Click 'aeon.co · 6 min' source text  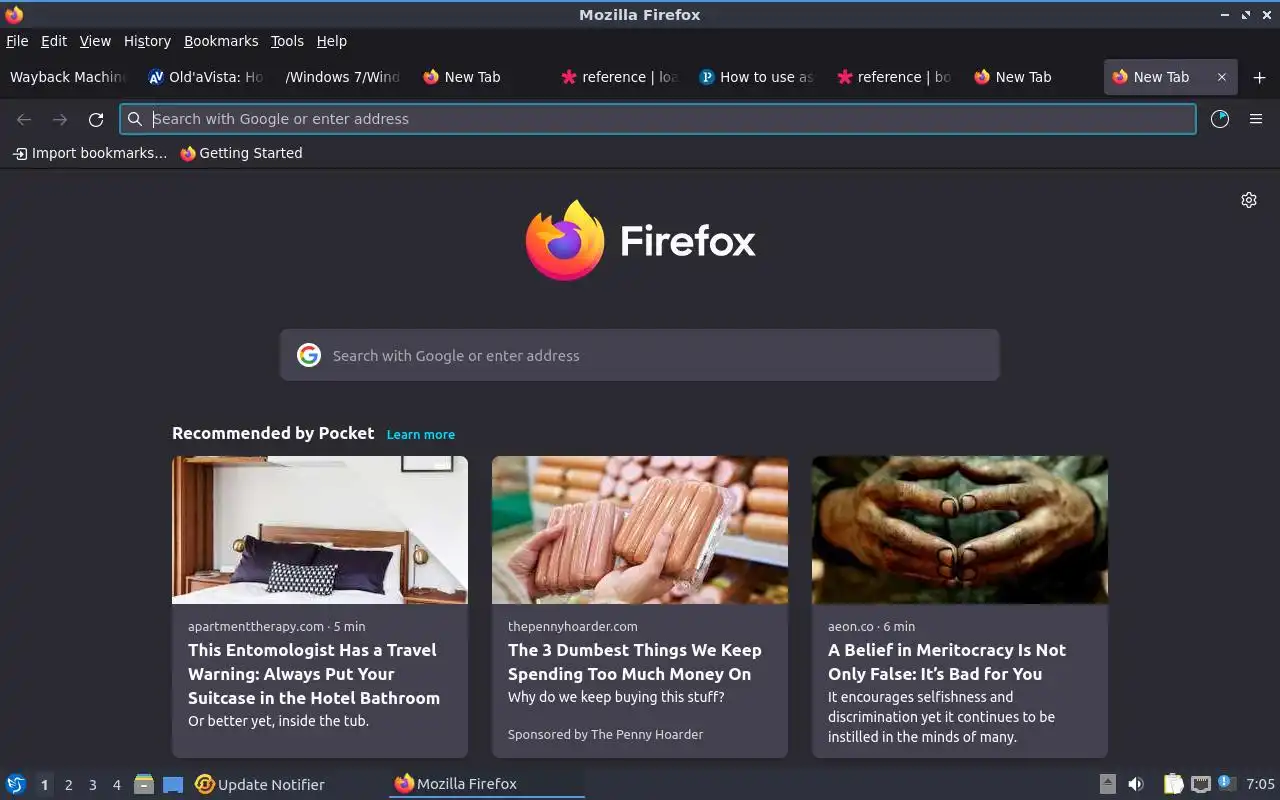click(871, 626)
